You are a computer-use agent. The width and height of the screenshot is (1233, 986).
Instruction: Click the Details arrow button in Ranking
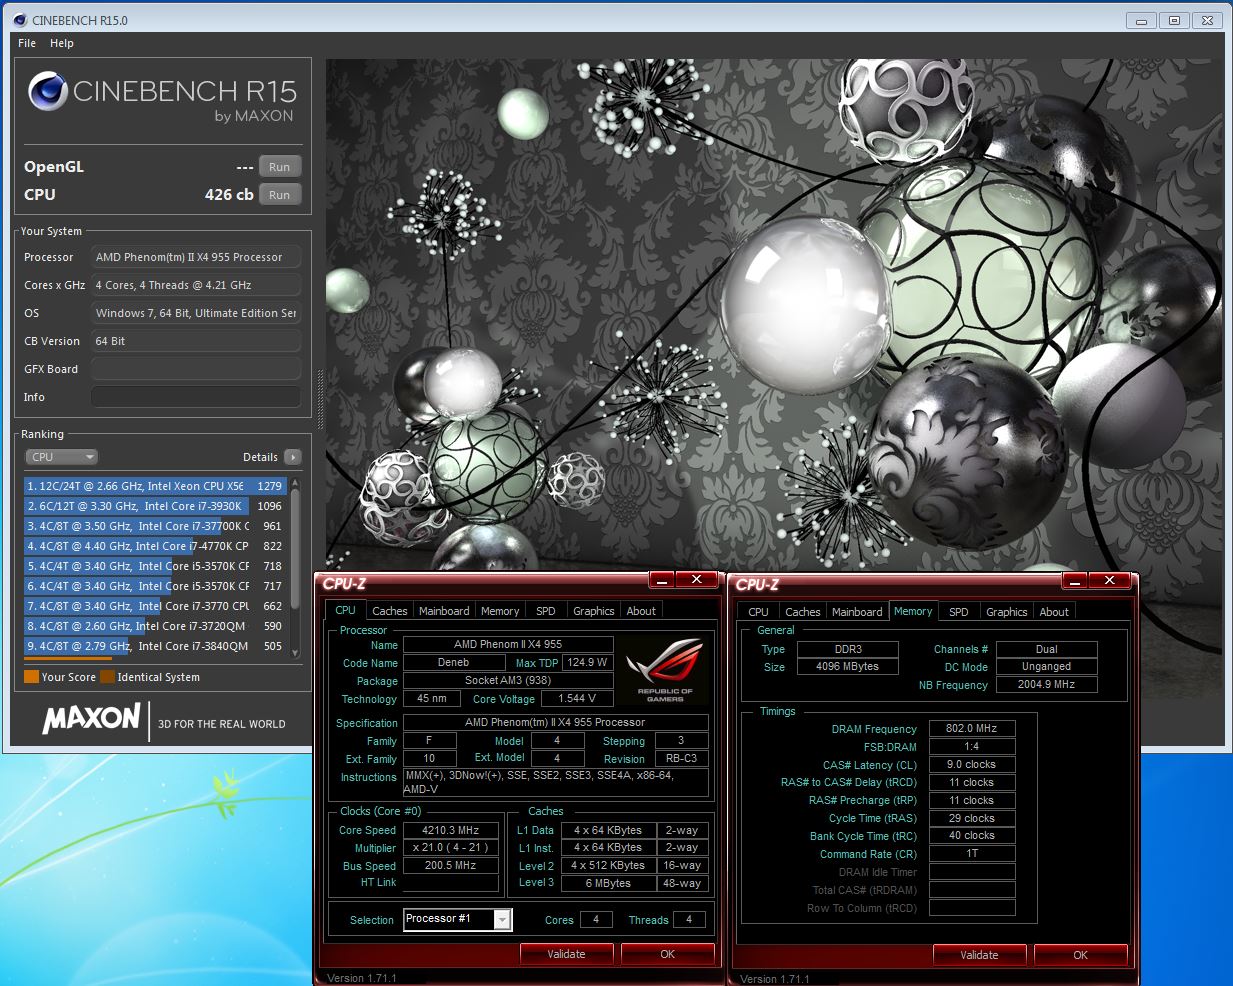(x=293, y=457)
